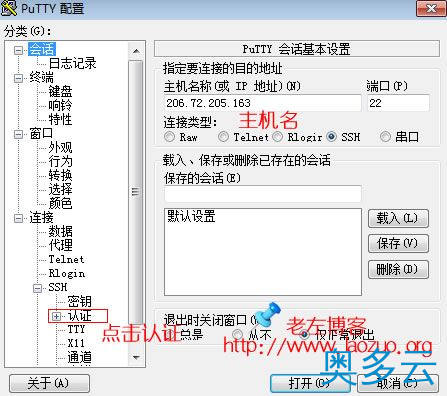Viewport: 447px width, 396px height.
Task: Click the 保存的会话 name field
Action: click(263, 194)
